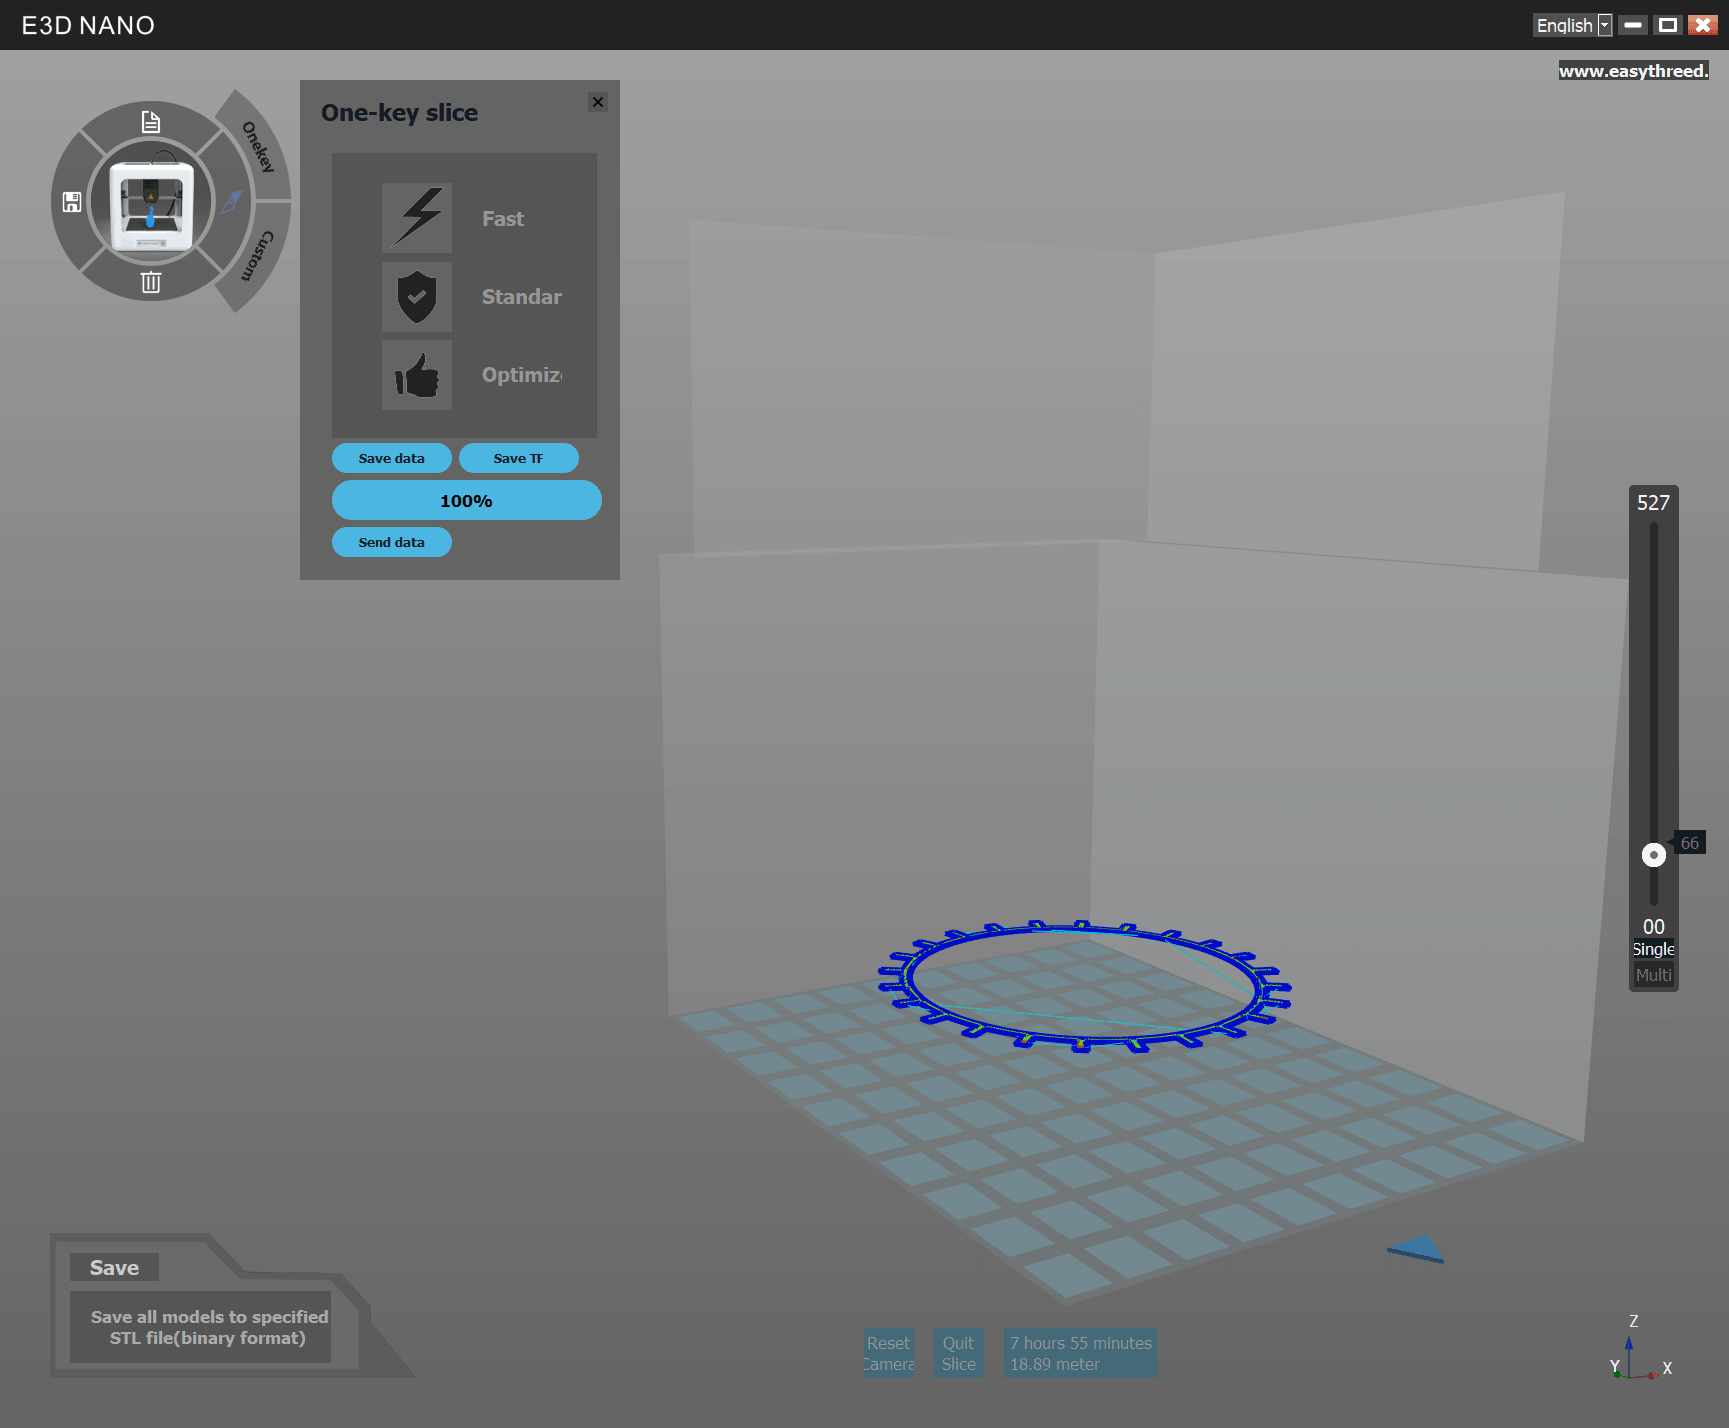Viewport: 1729px width, 1428px height.
Task: Click the open file document icon
Action: point(150,122)
